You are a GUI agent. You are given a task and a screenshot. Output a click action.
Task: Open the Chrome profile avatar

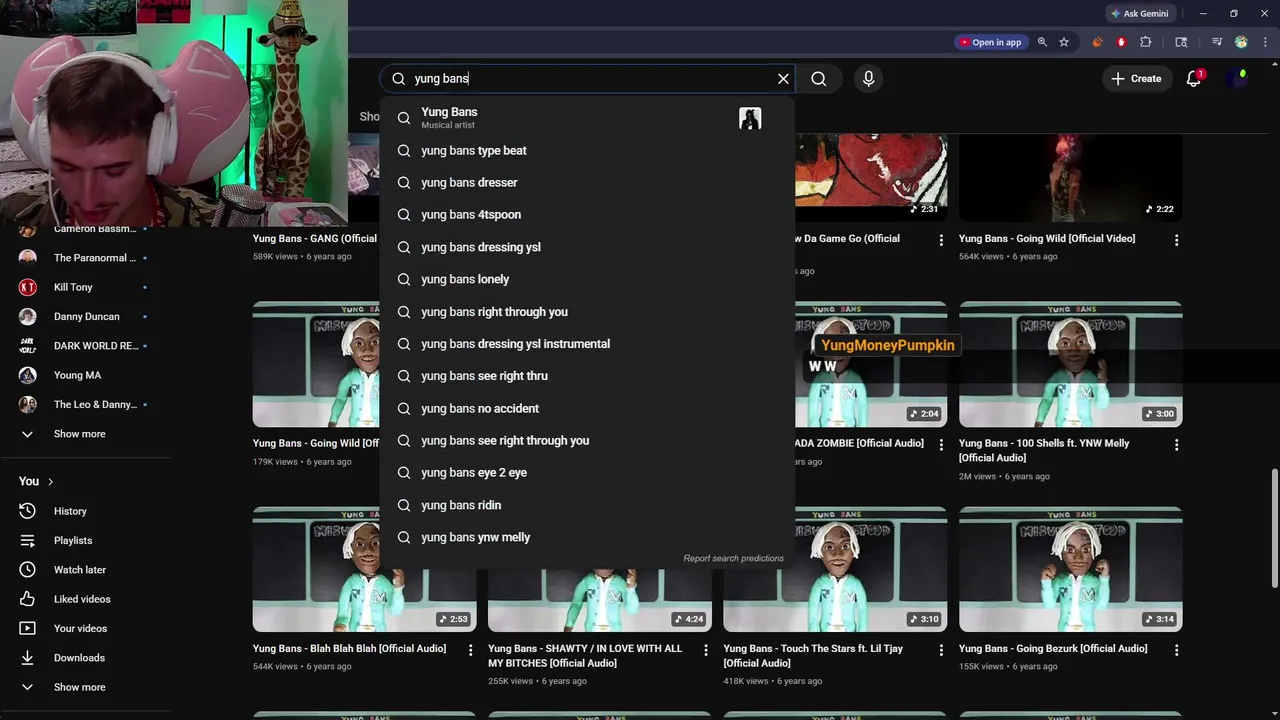tap(1241, 42)
